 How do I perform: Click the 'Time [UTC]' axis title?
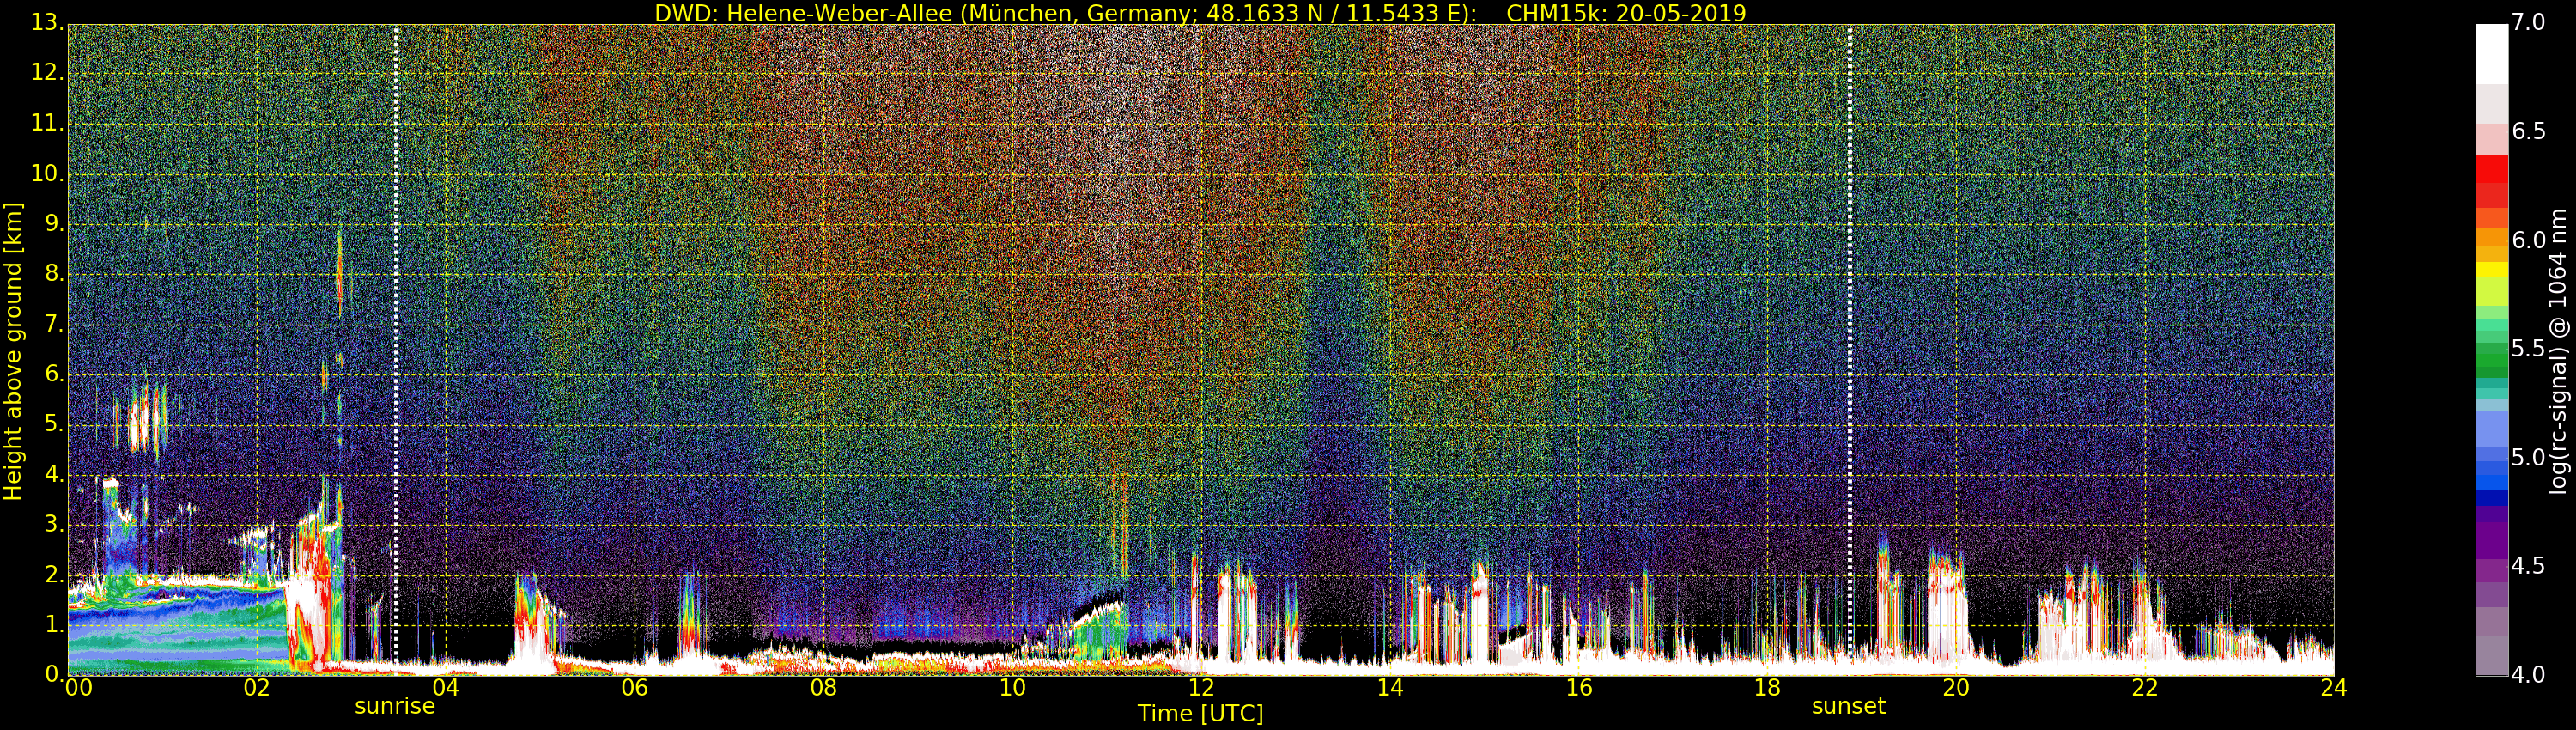[x=1200, y=714]
